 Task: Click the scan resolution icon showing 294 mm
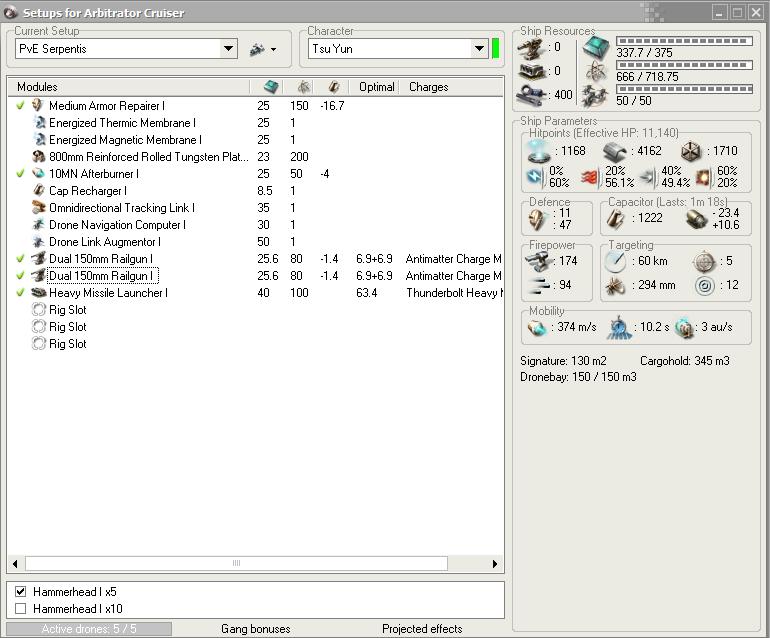click(x=615, y=285)
